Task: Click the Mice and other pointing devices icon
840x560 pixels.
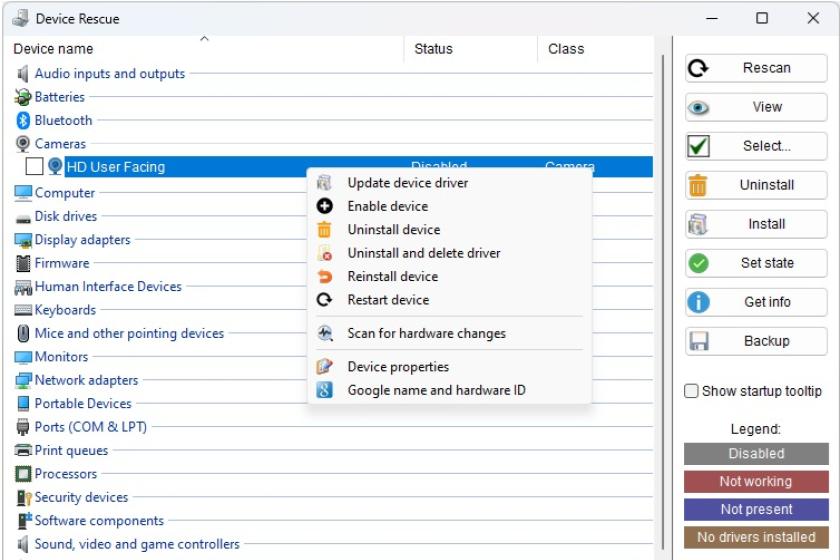Action: coord(23,333)
